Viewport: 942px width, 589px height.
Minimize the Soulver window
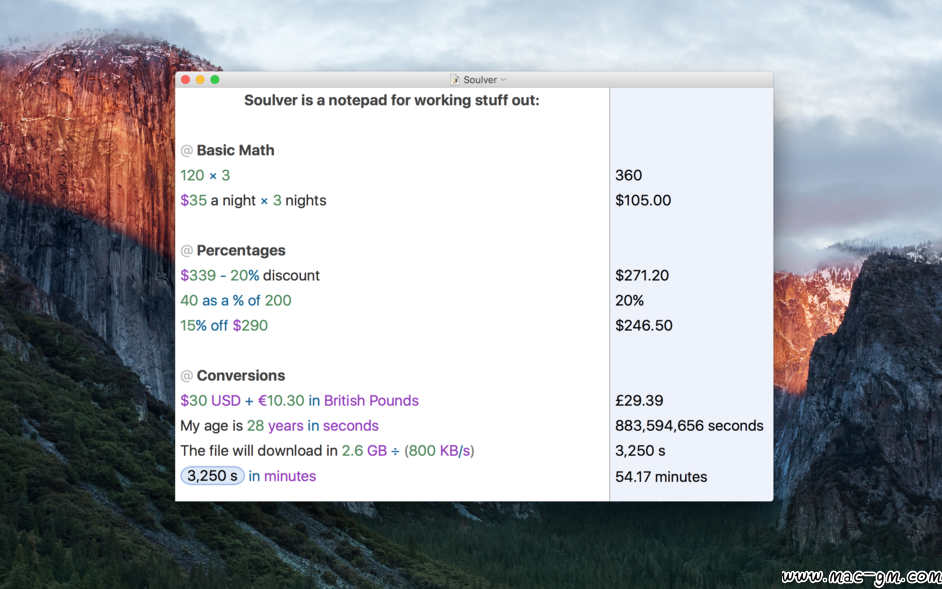tap(200, 79)
